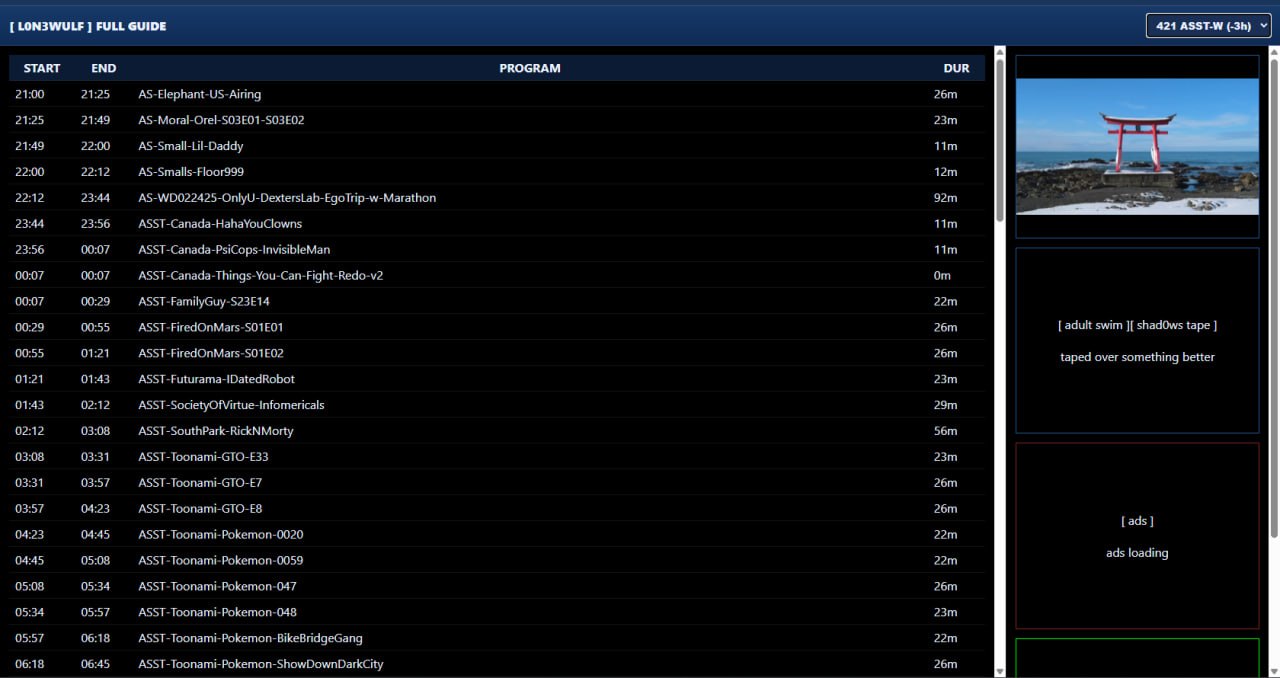
Task: Click the ads loading panel
Action: pos(1137,536)
